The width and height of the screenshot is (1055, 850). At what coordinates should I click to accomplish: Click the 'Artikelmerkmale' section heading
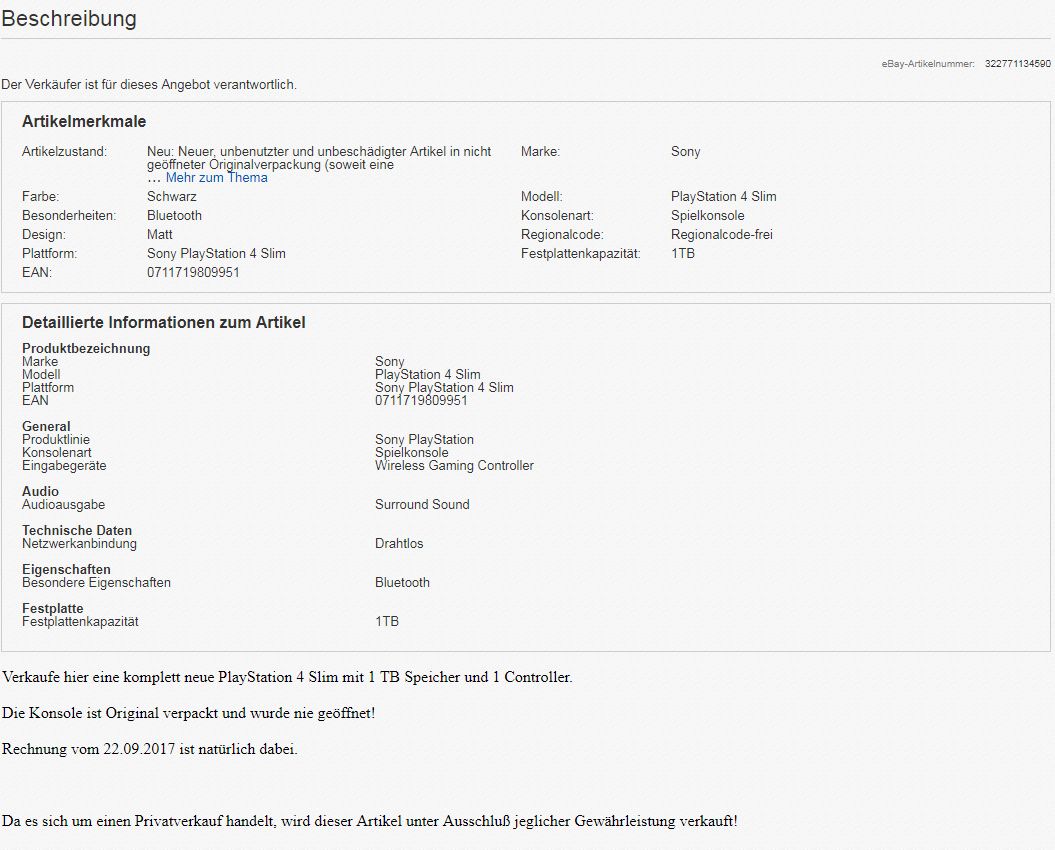(x=84, y=122)
